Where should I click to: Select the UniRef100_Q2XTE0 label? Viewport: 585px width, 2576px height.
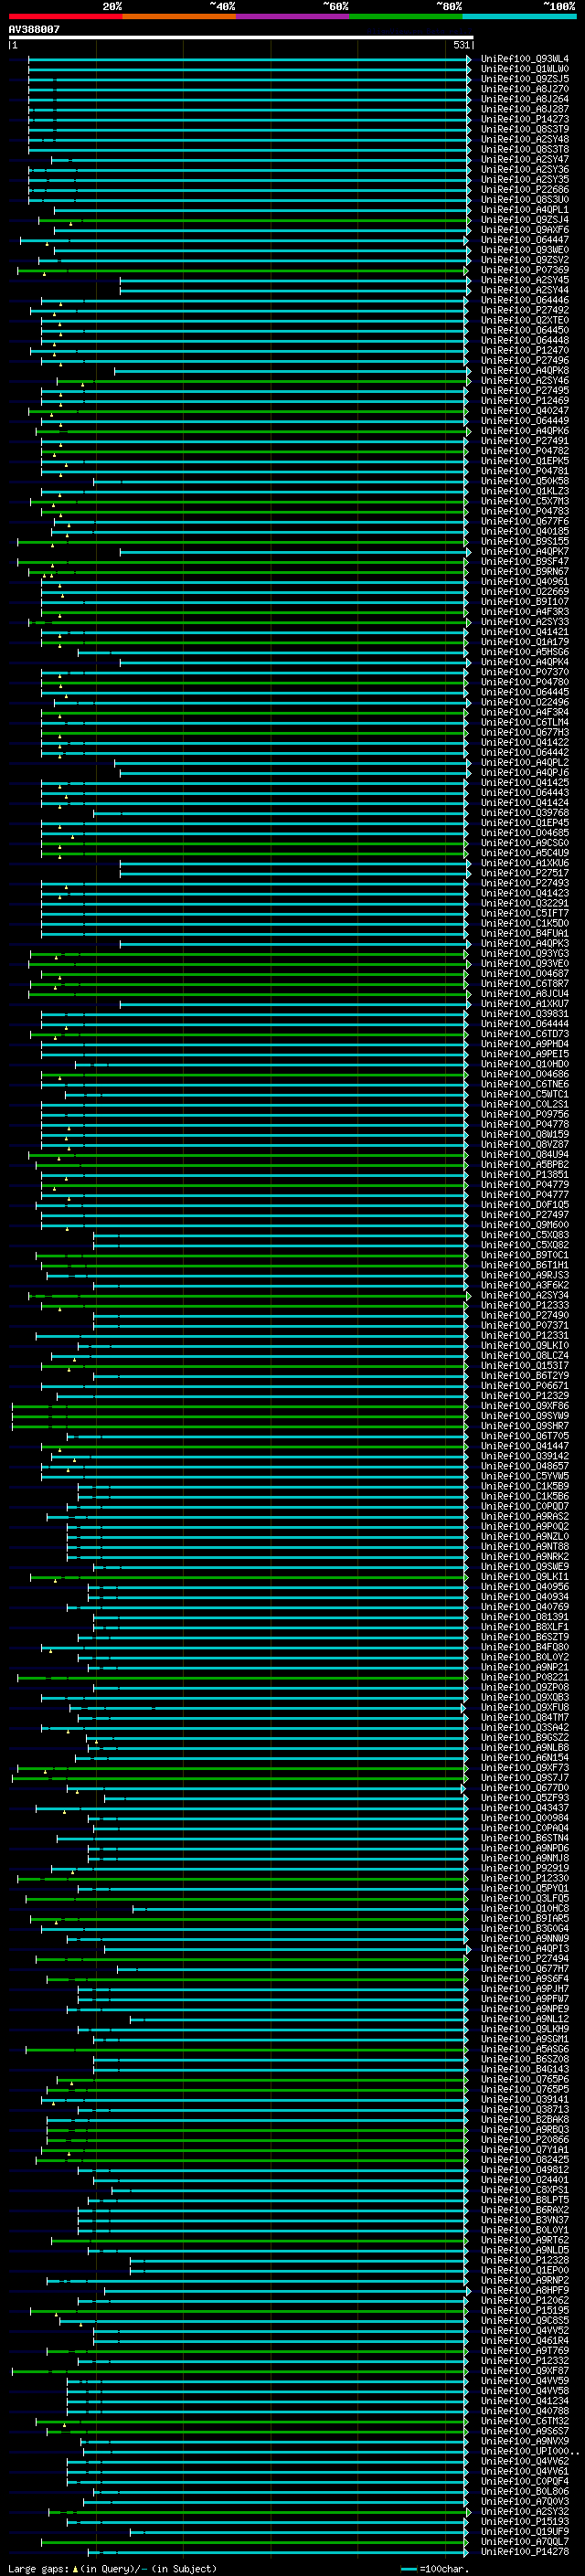click(525, 320)
